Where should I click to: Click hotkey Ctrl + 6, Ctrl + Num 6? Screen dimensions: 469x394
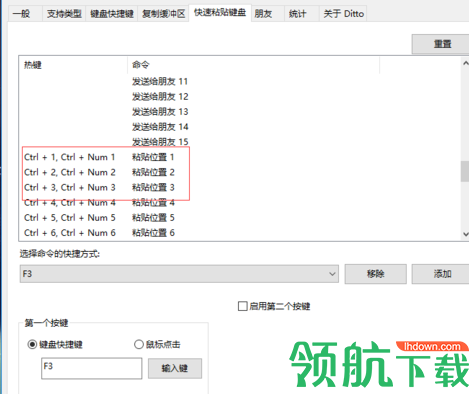click(x=70, y=233)
